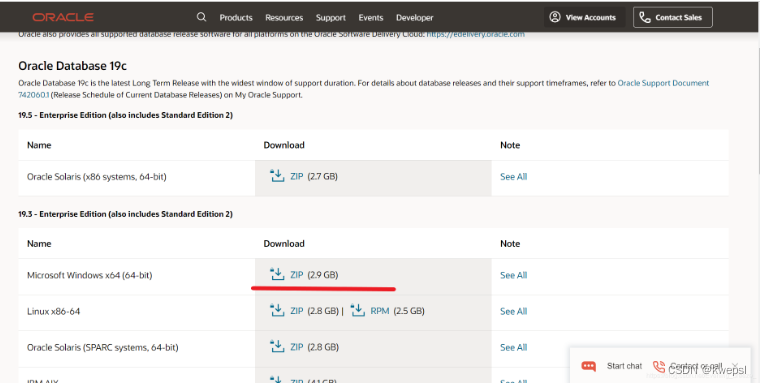Image resolution: width=761 pixels, height=385 pixels.
Task: Click the search magnifier icon in header
Action: (201, 17)
